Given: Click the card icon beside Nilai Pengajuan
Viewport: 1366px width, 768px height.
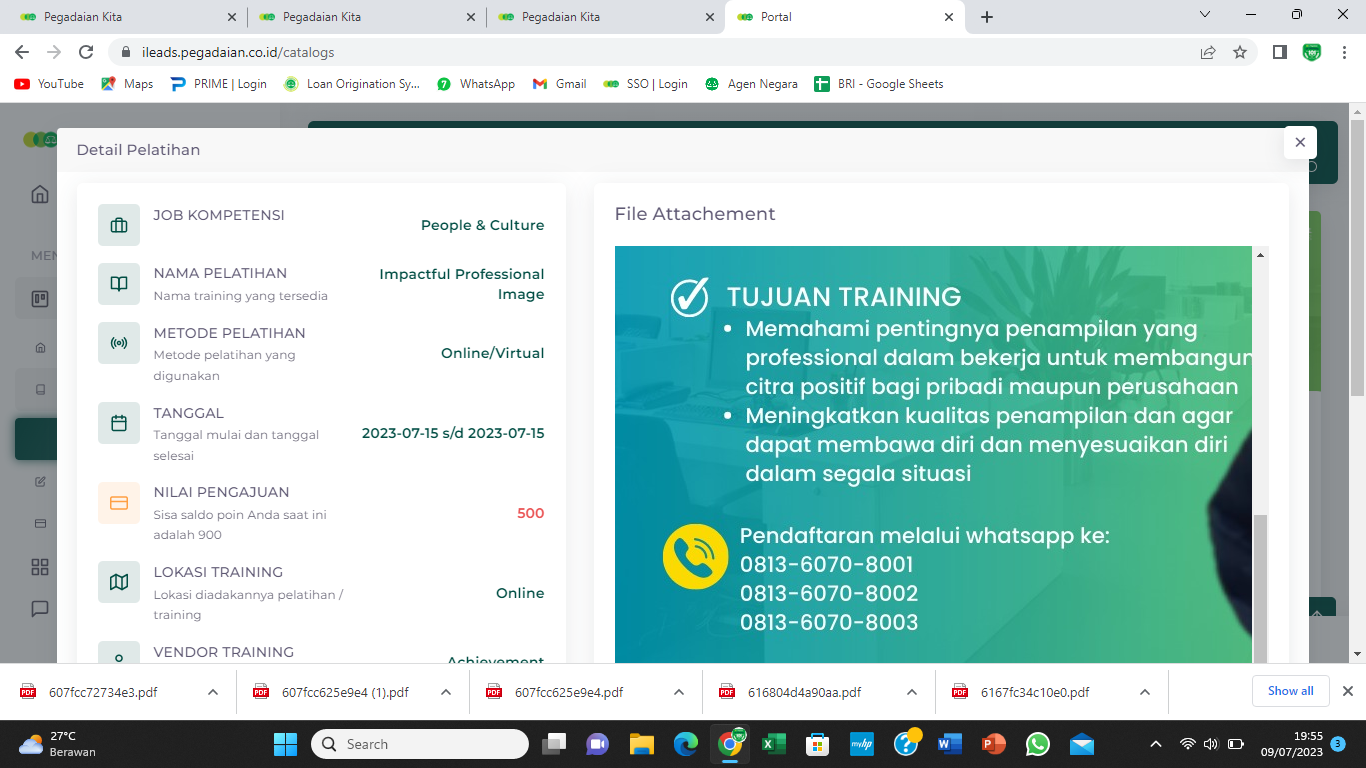Looking at the screenshot, I should [119, 503].
